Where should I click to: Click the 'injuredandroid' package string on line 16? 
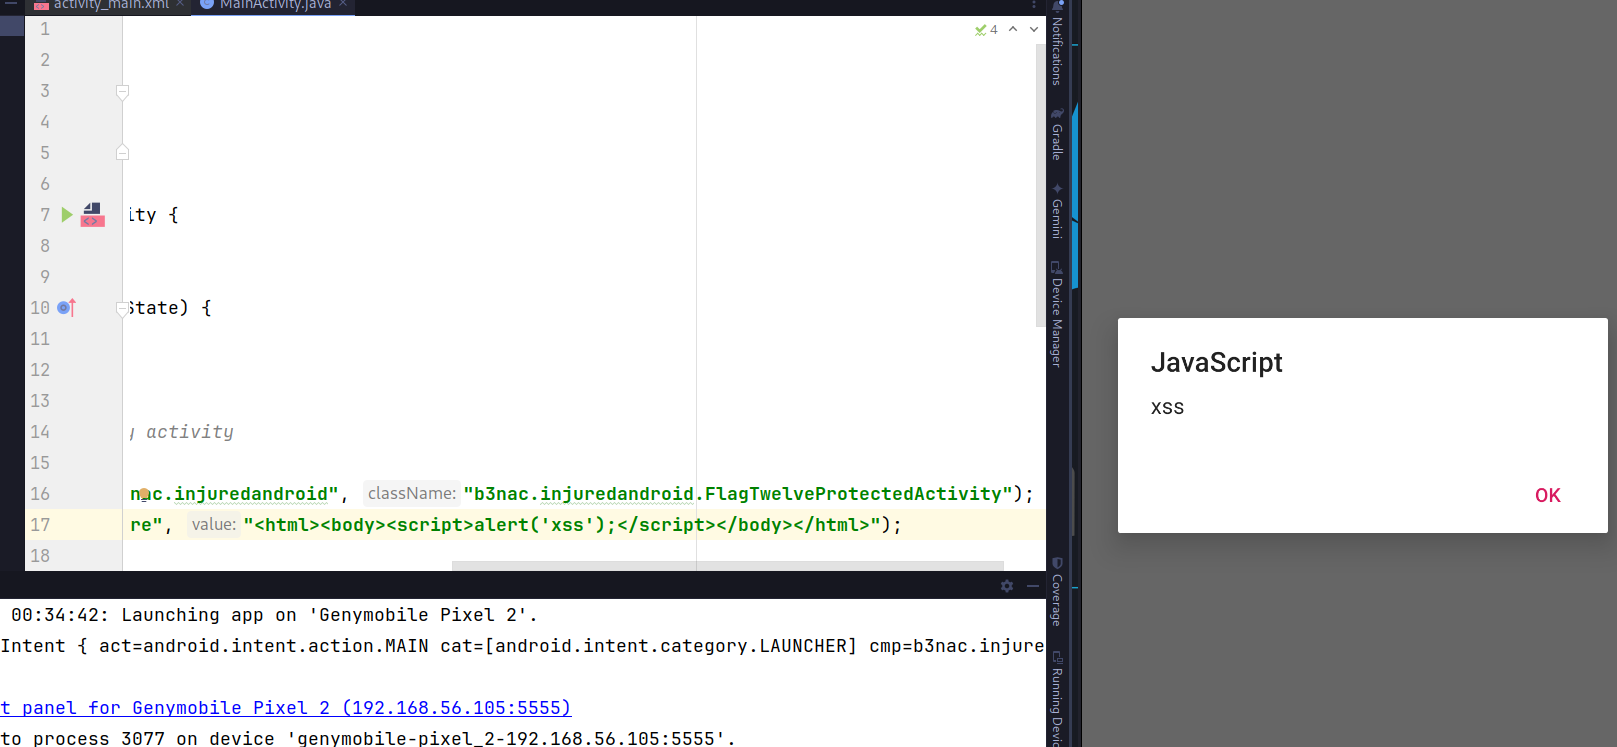pos(234,494)
